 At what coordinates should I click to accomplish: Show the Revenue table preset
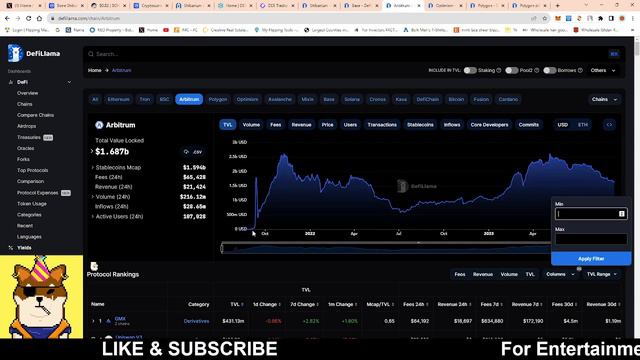click(483, 274)
